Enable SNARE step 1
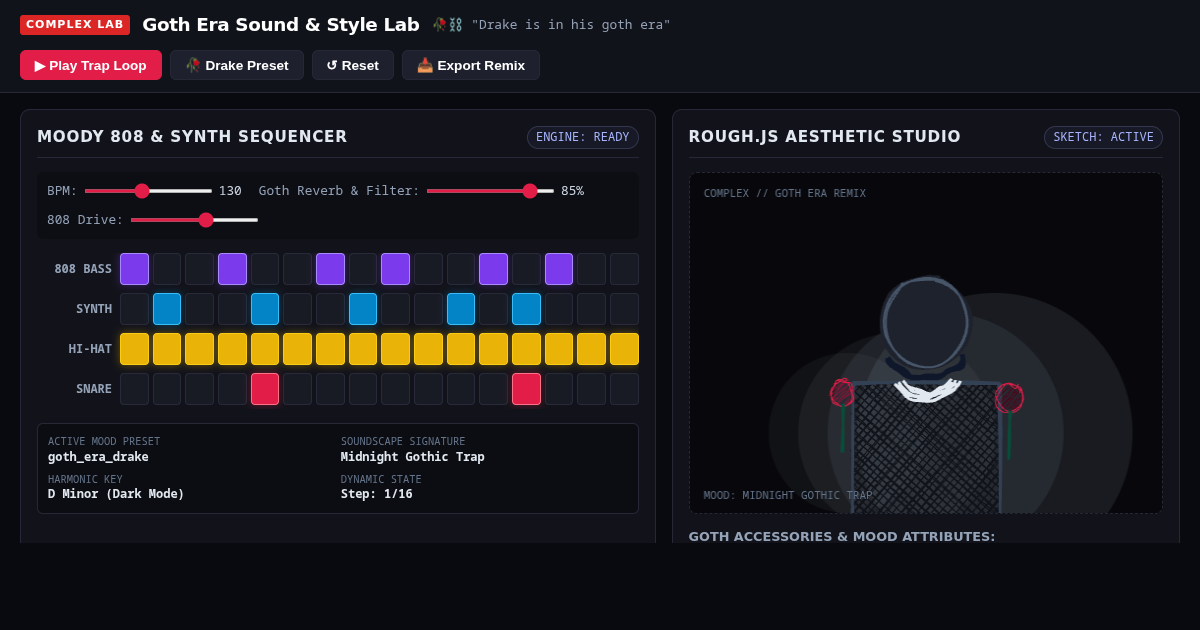The image size is (1200, 630). [x=134, y=389]
